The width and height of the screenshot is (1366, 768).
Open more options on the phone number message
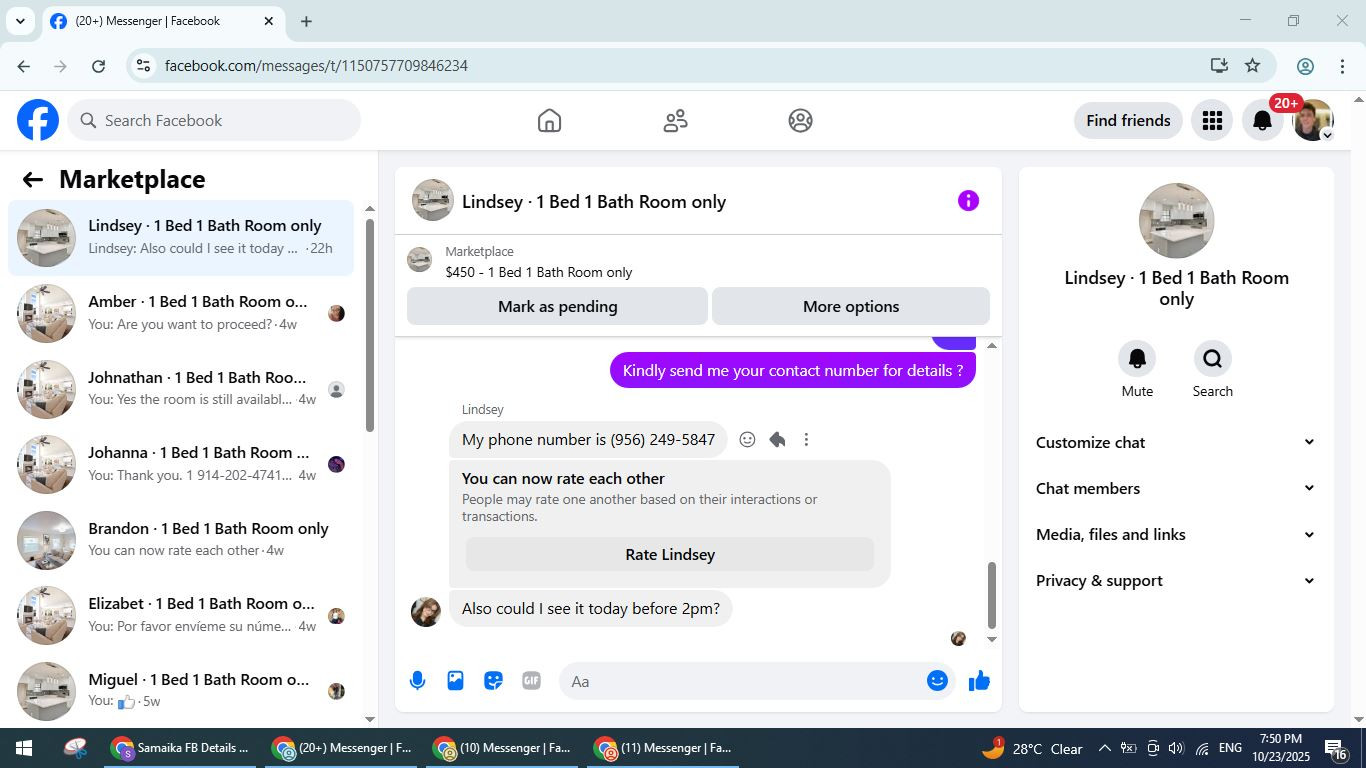click(x=806, y=439)
